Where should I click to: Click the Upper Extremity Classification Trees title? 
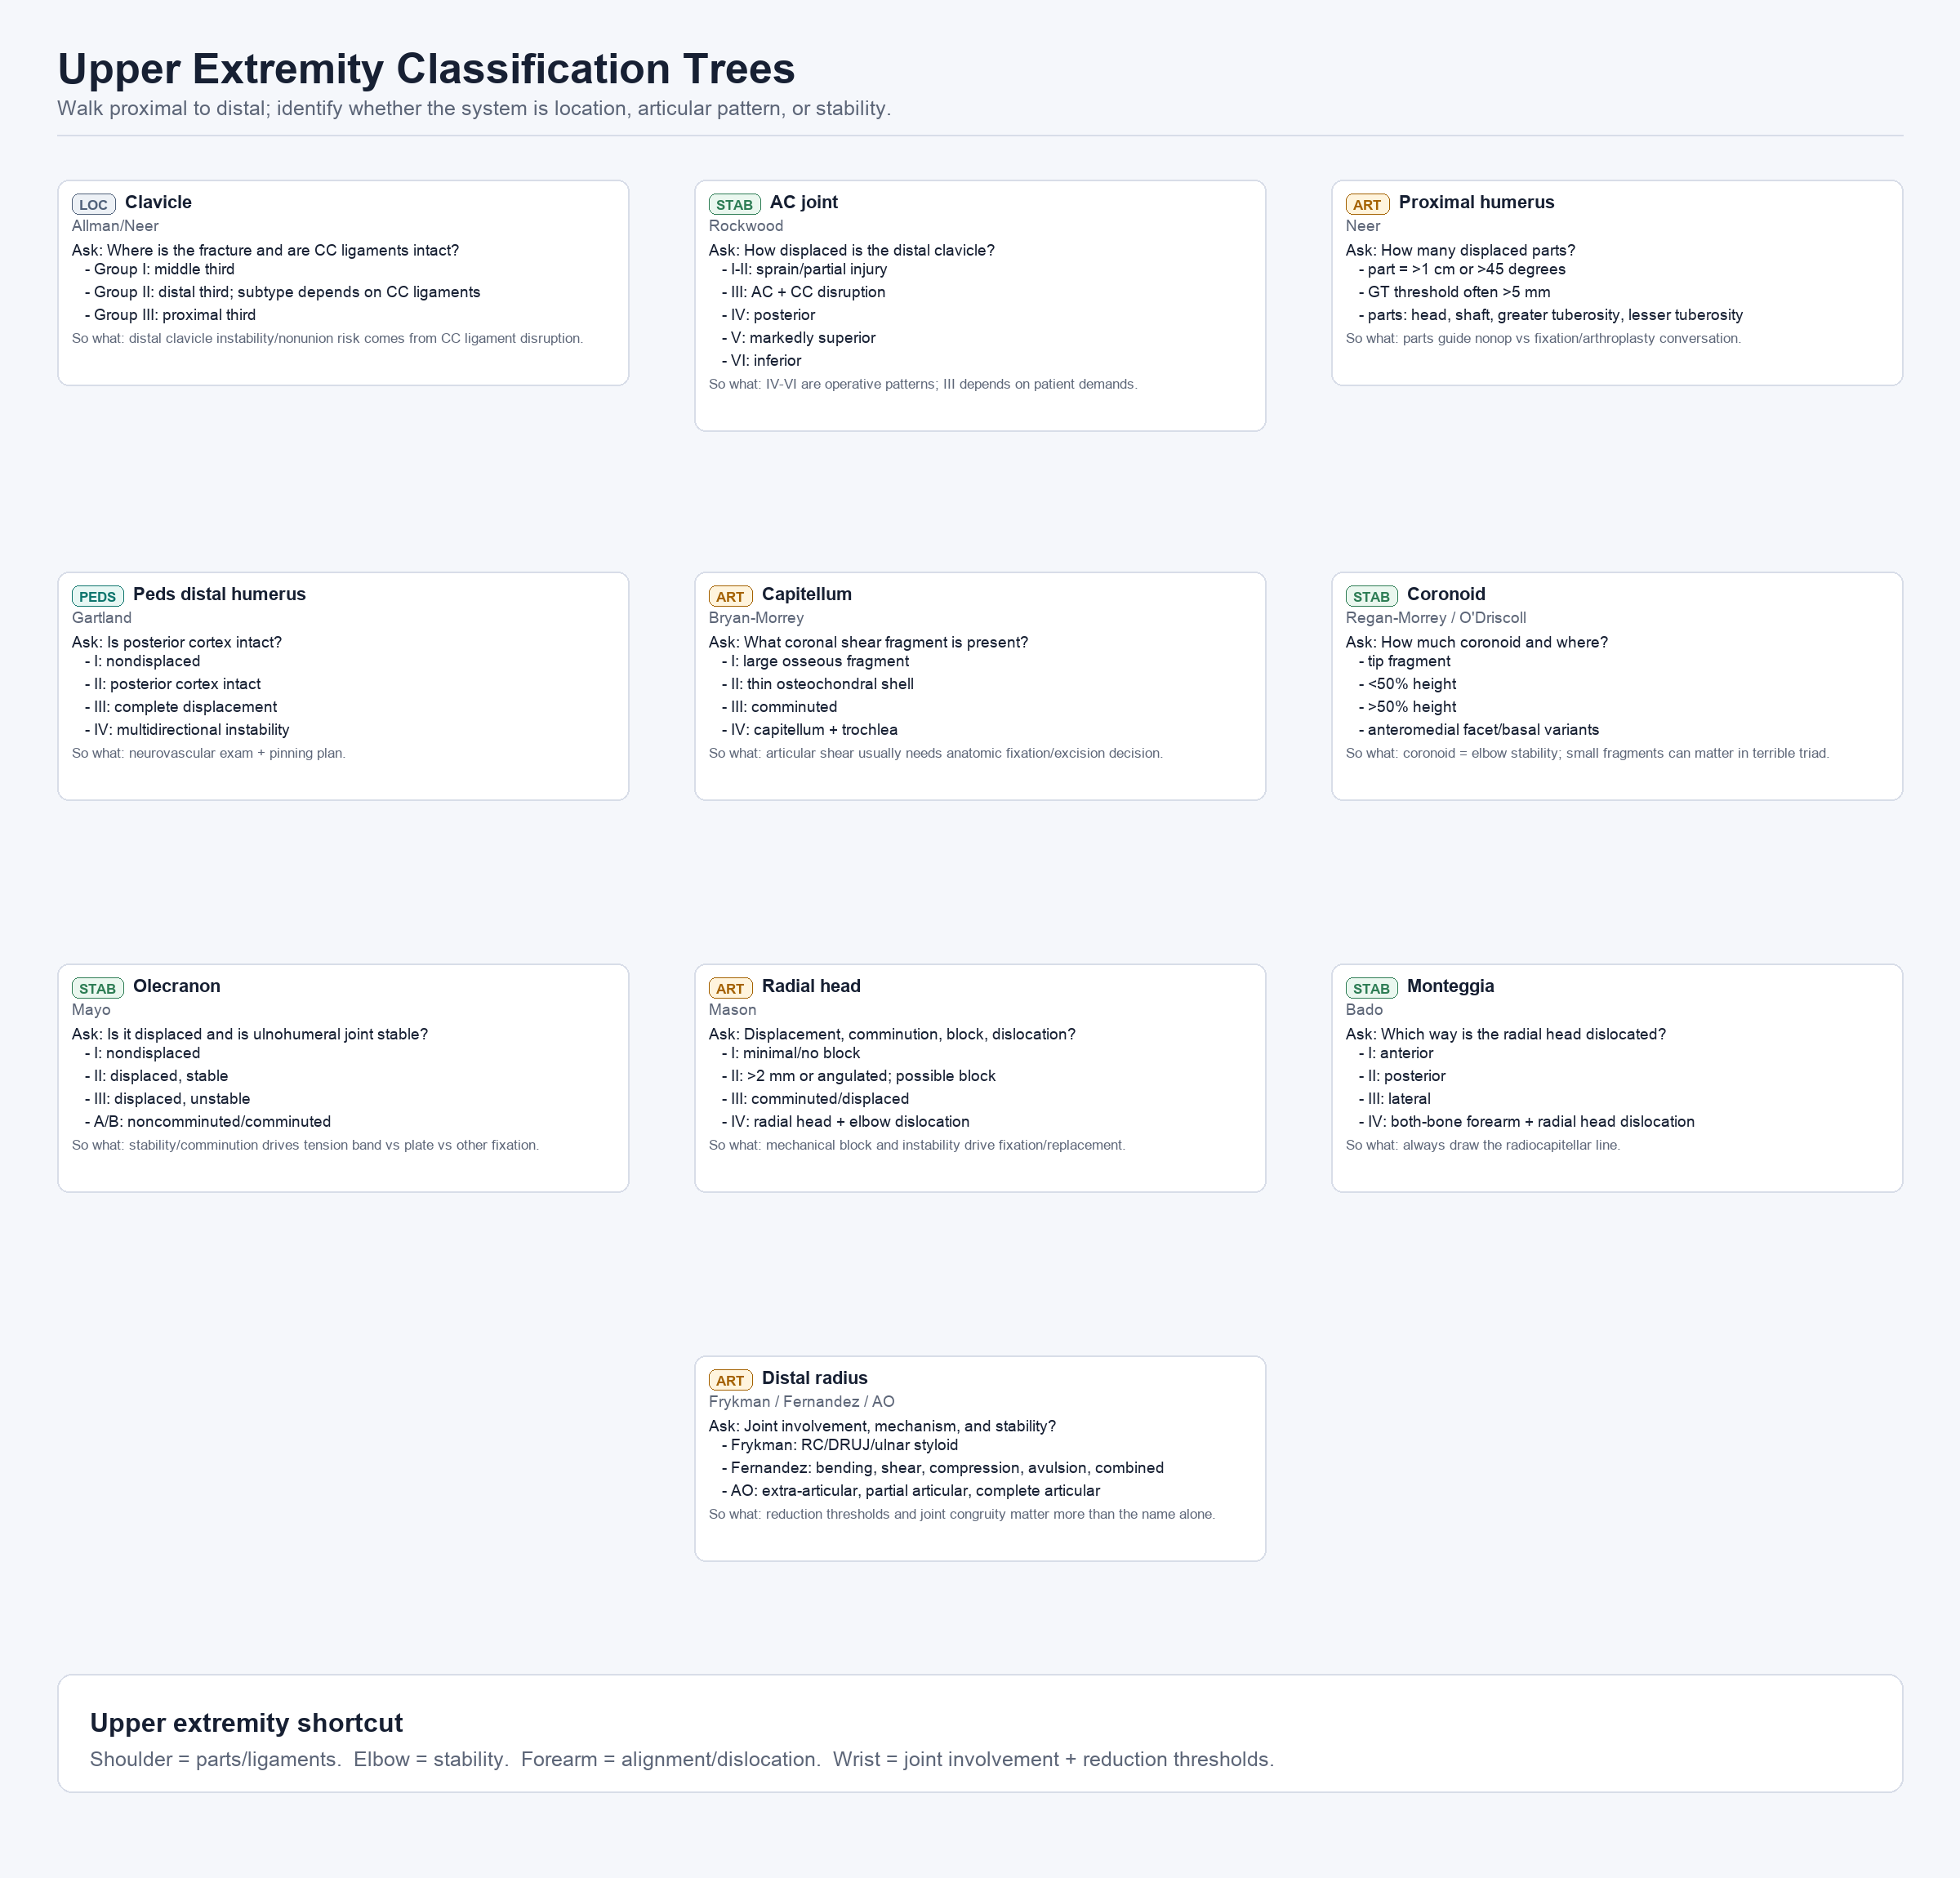[426, 69]
